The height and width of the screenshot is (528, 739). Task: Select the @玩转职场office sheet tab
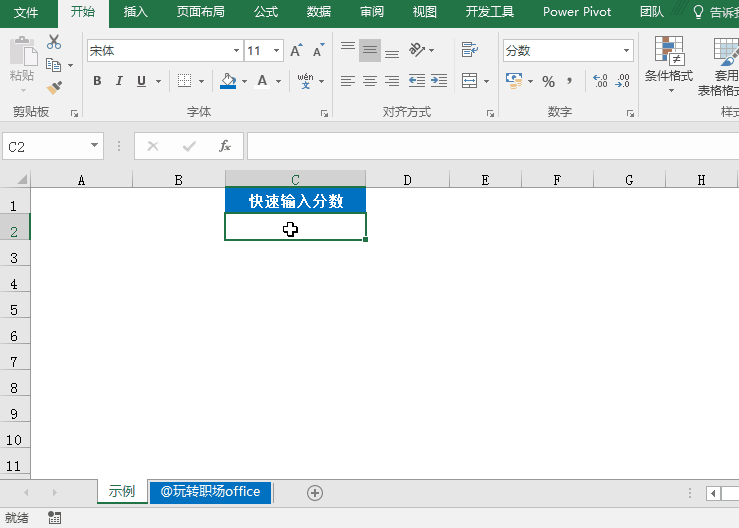(210, 491)
